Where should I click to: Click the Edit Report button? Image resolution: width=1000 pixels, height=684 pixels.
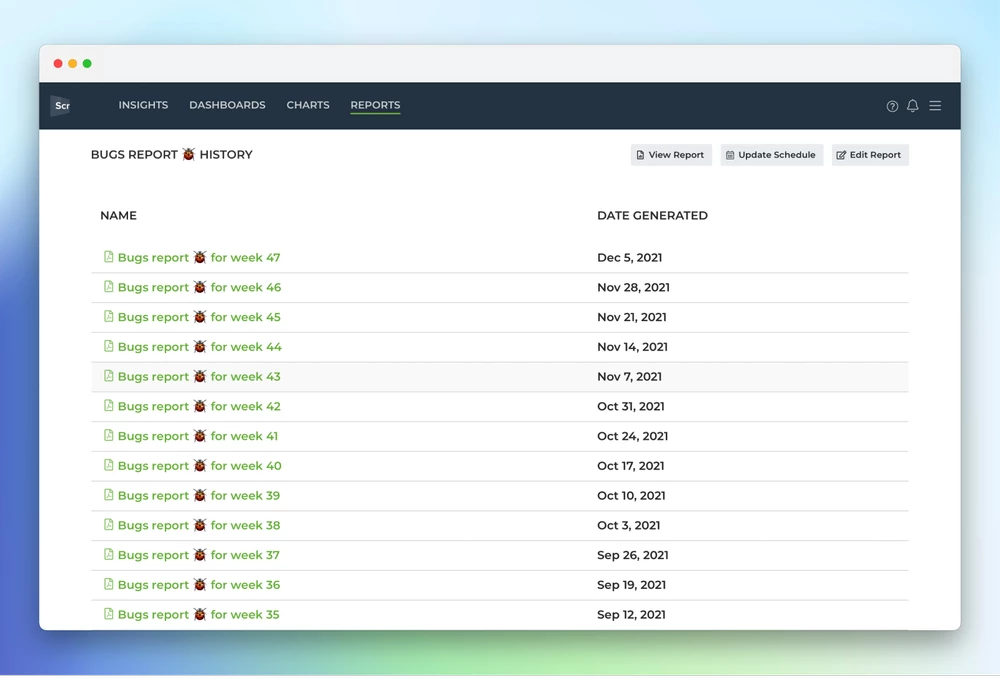[870, 155]
